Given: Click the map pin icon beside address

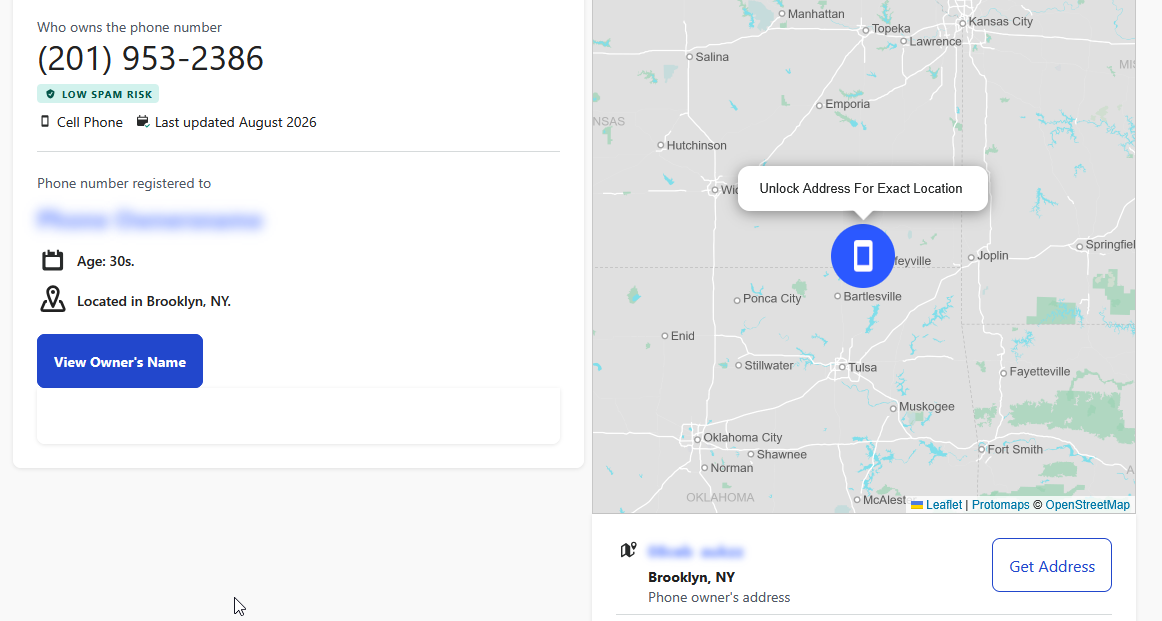Looking at the screenshot, I should pos(628,550).
